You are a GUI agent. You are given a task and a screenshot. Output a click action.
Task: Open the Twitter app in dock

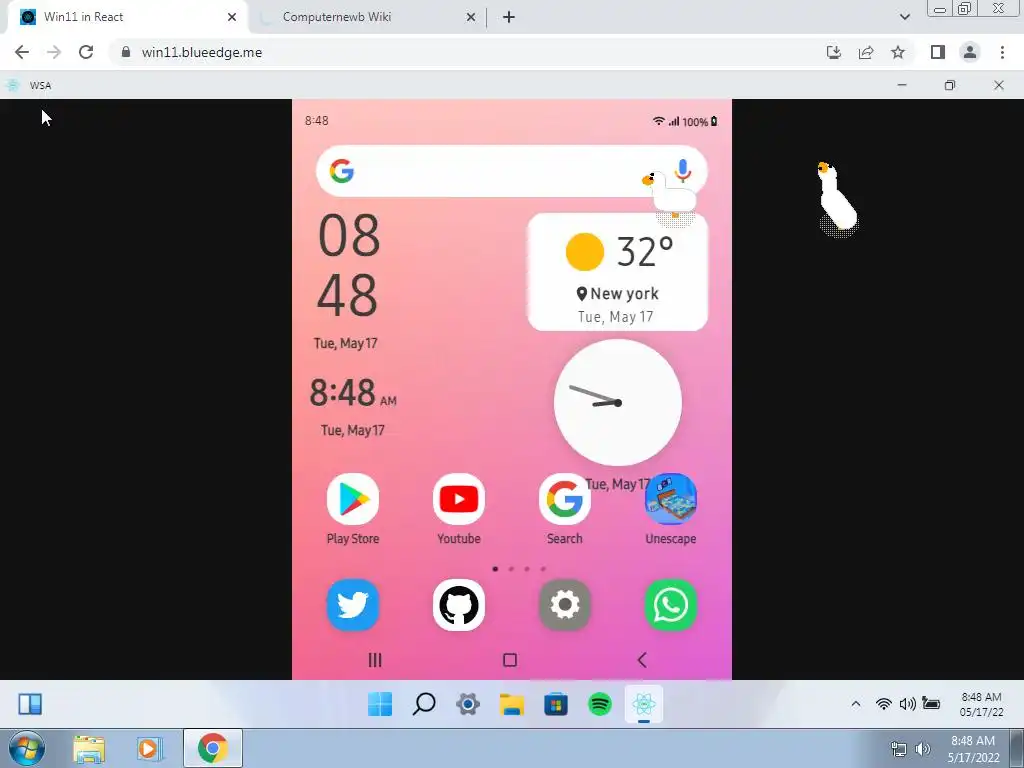coord(353,605)
